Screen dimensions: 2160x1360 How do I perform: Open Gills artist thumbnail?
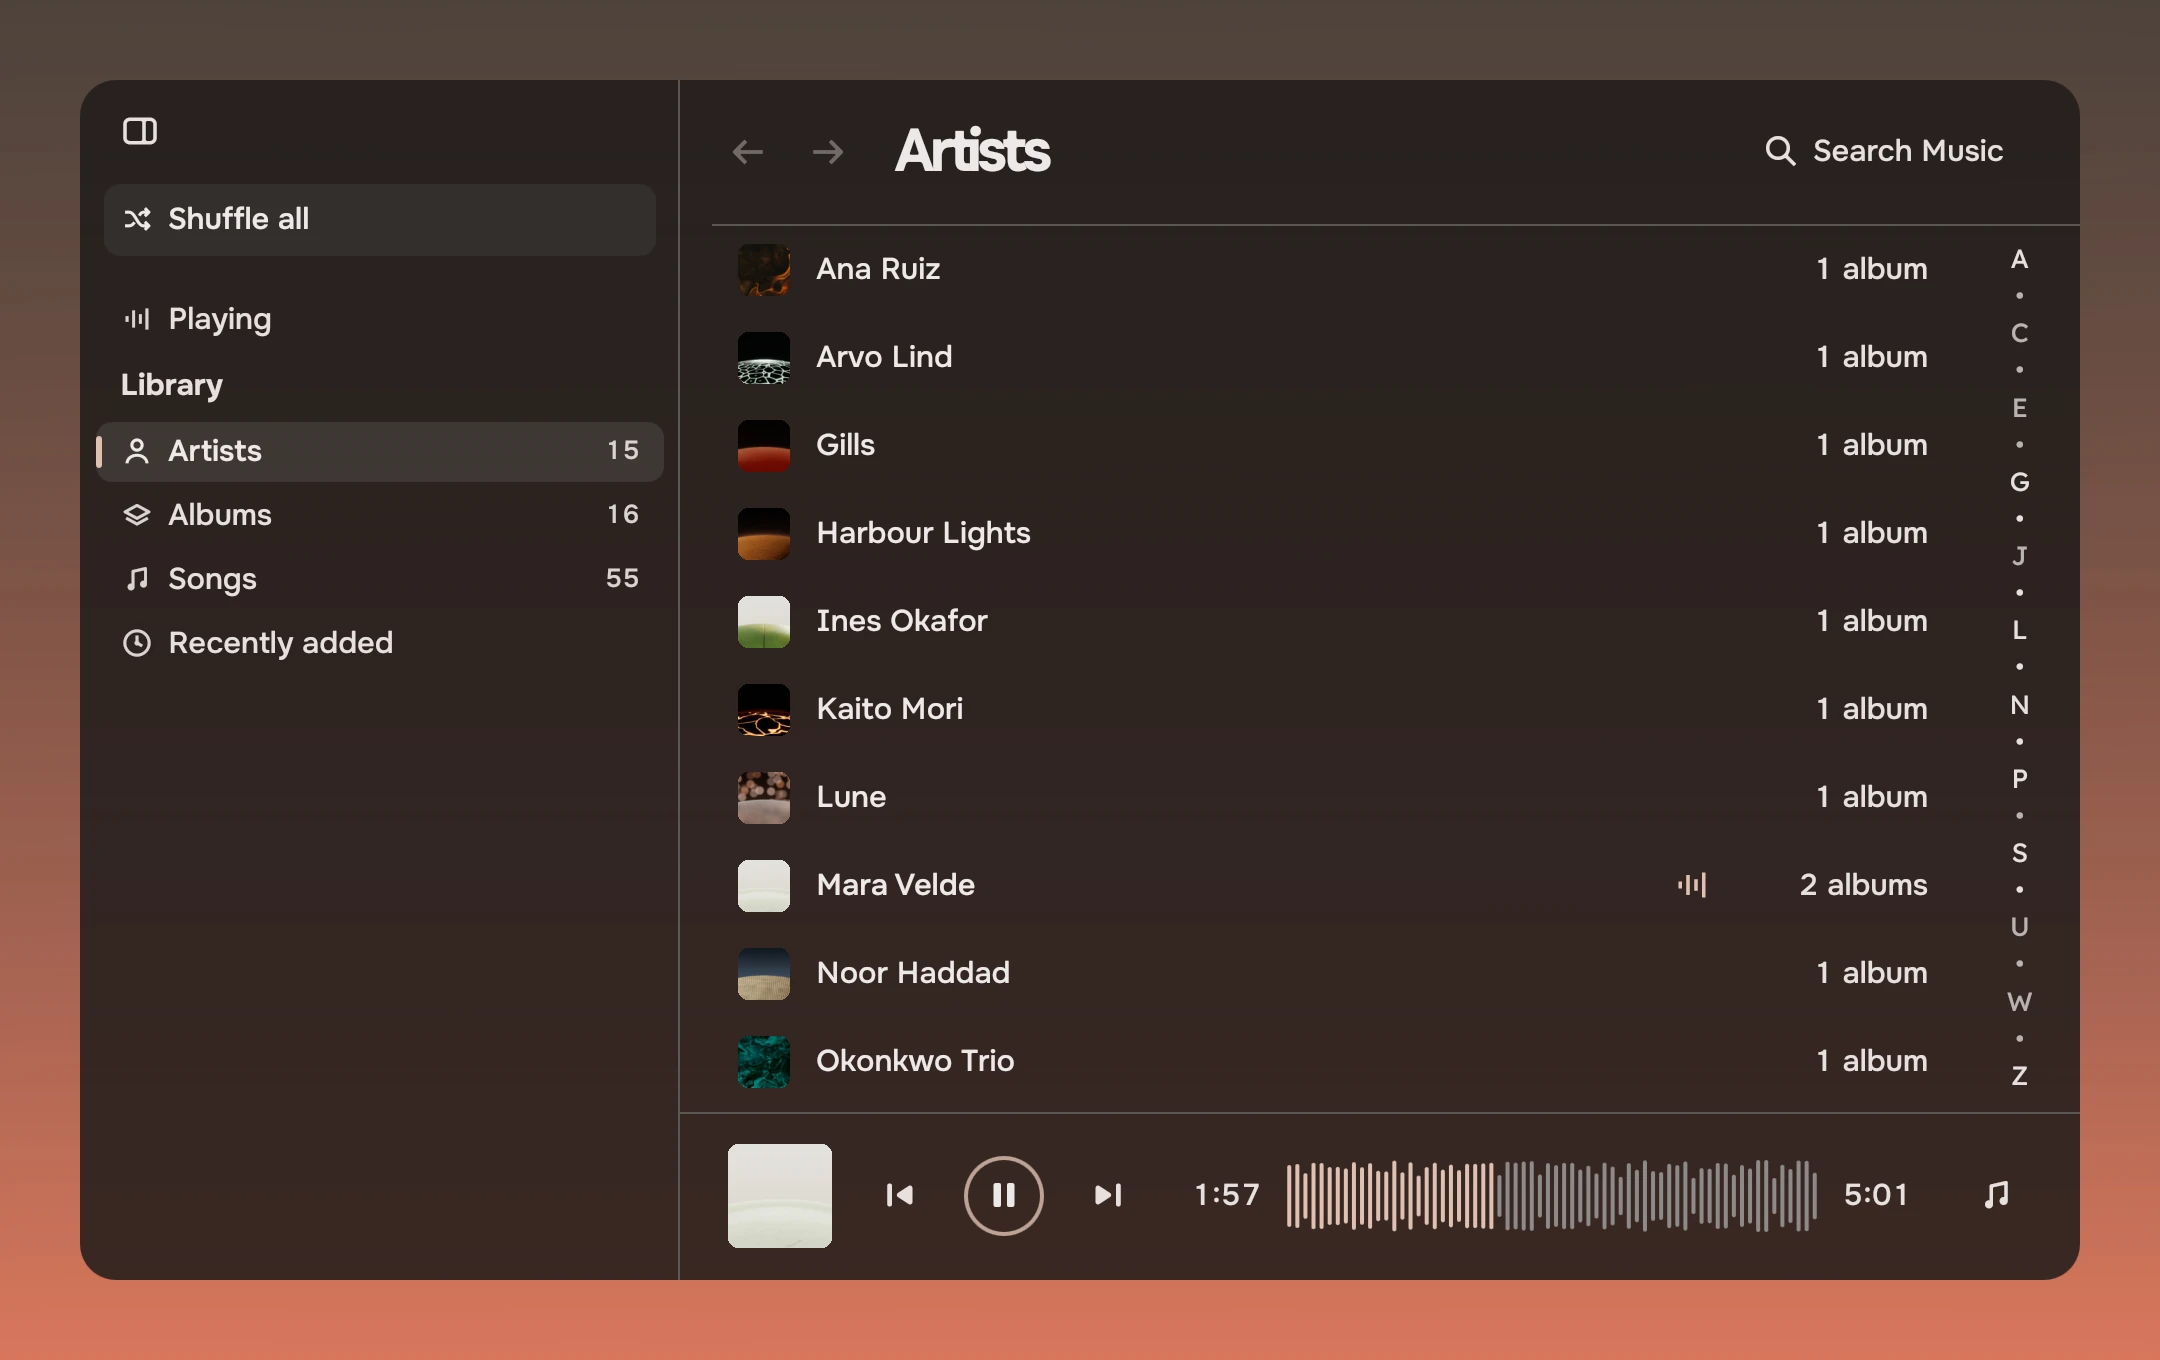[x=764, y=446]
